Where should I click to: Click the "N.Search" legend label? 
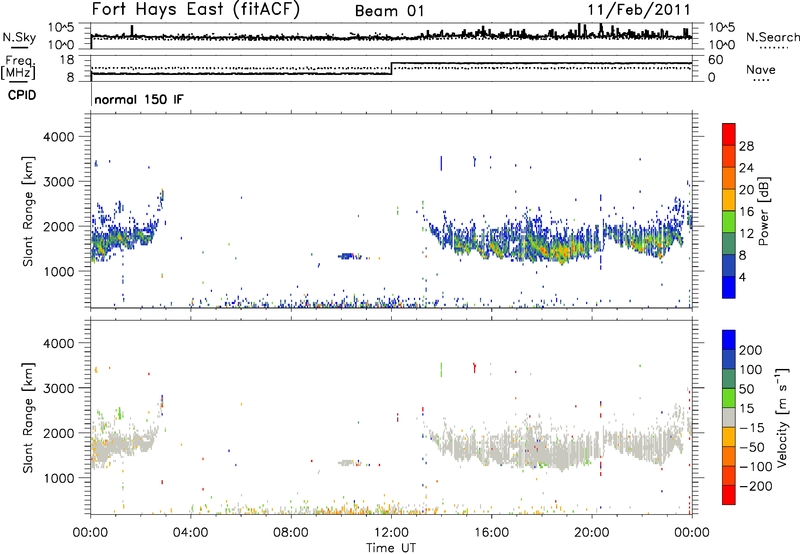pos(773,37)
